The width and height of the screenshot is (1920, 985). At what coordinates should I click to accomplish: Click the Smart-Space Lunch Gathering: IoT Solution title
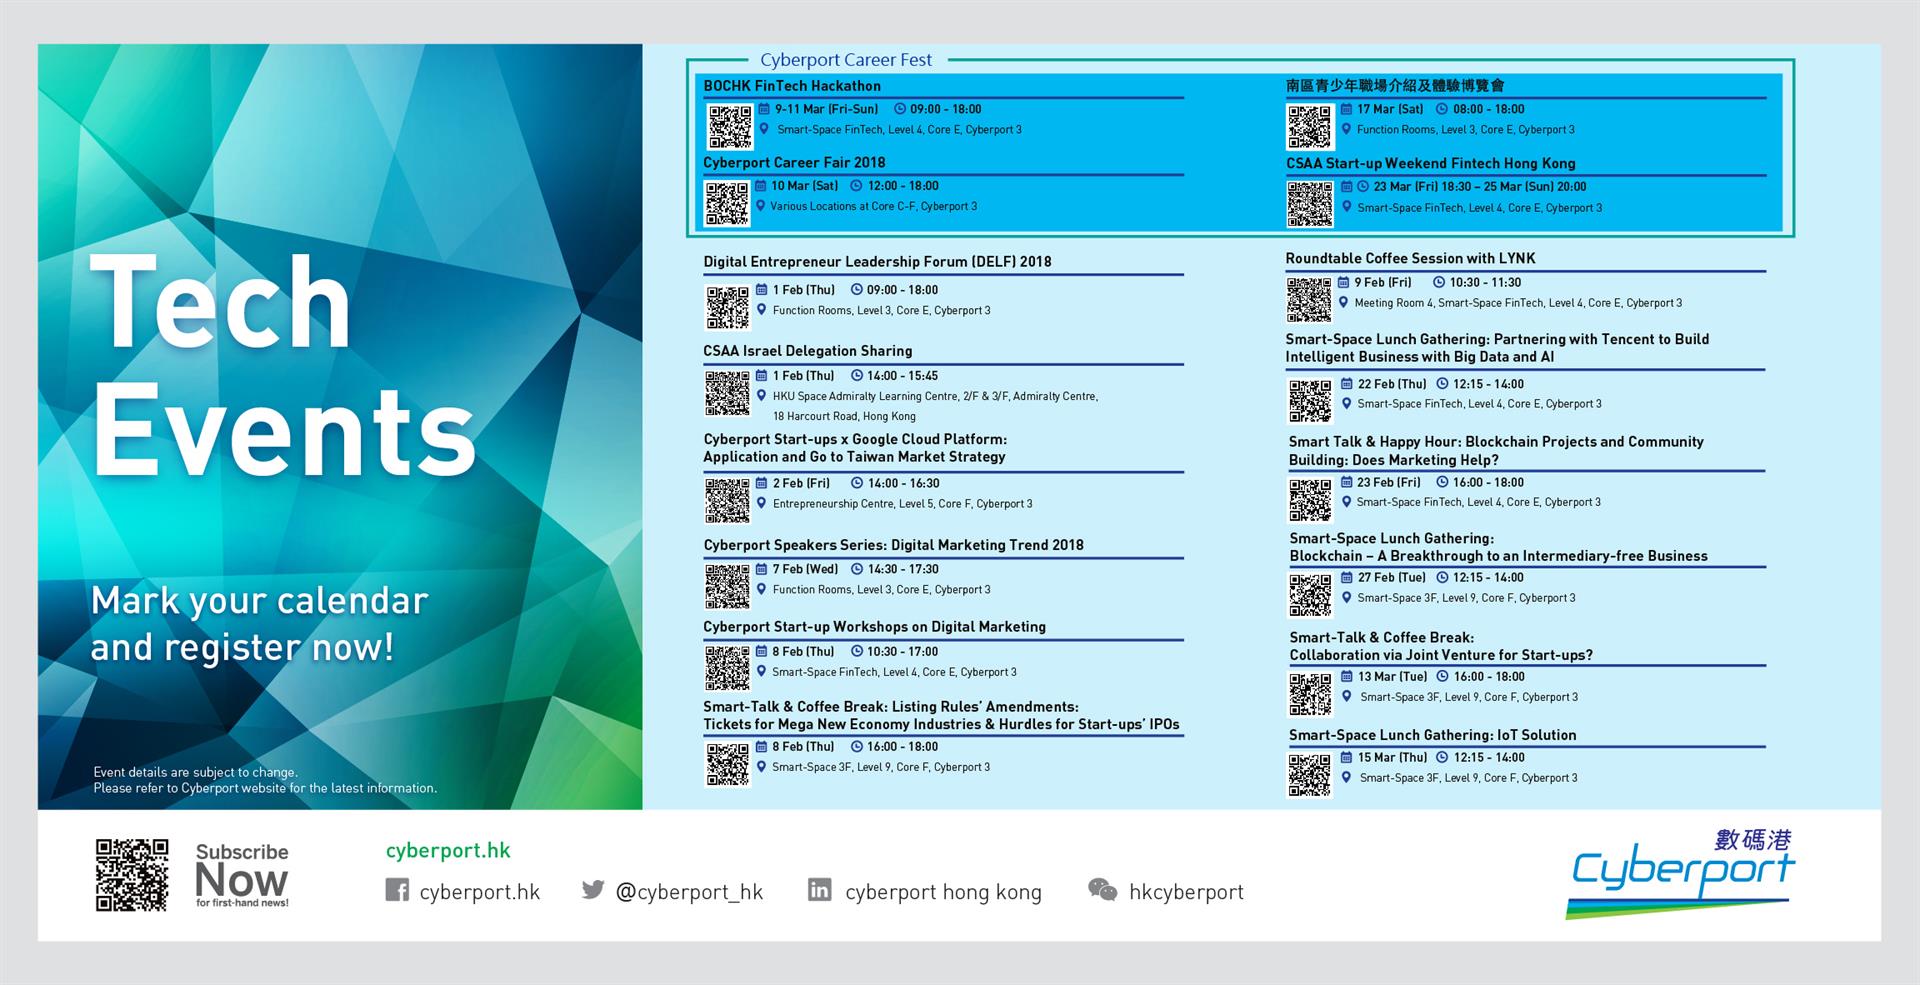point(1432,735)
